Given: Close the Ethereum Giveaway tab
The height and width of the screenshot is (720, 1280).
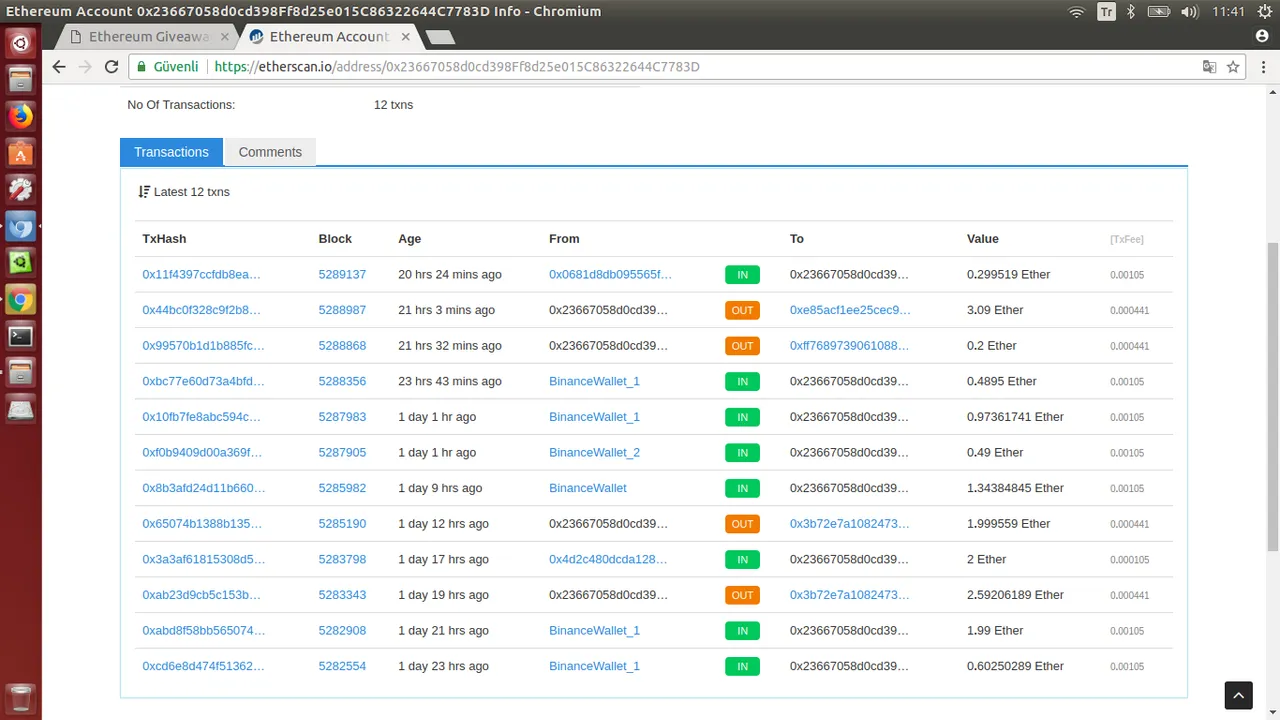Looking at the screenshot, I should point(225,37).
